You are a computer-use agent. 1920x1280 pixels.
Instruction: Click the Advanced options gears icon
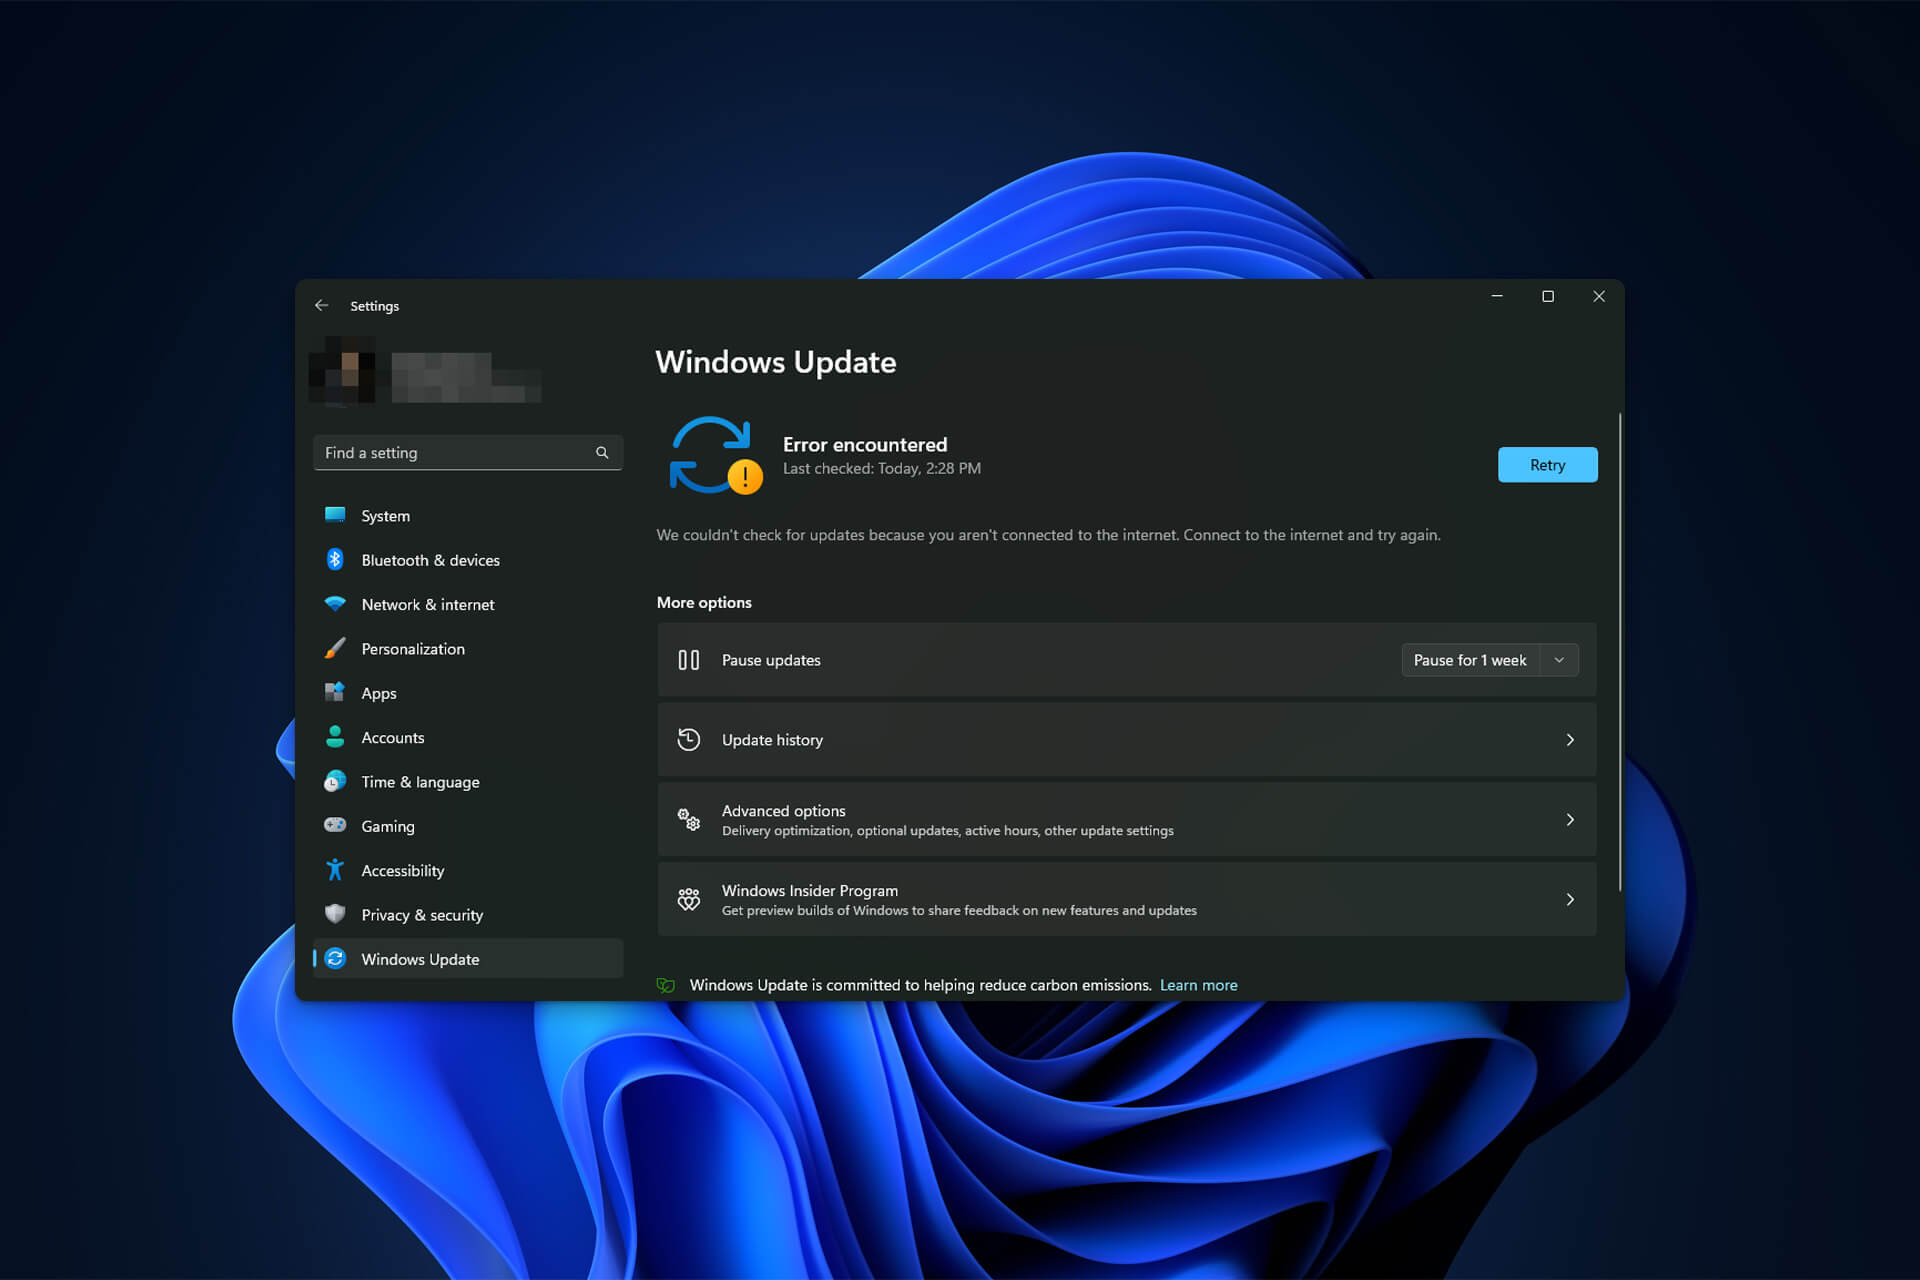[689, 819]
